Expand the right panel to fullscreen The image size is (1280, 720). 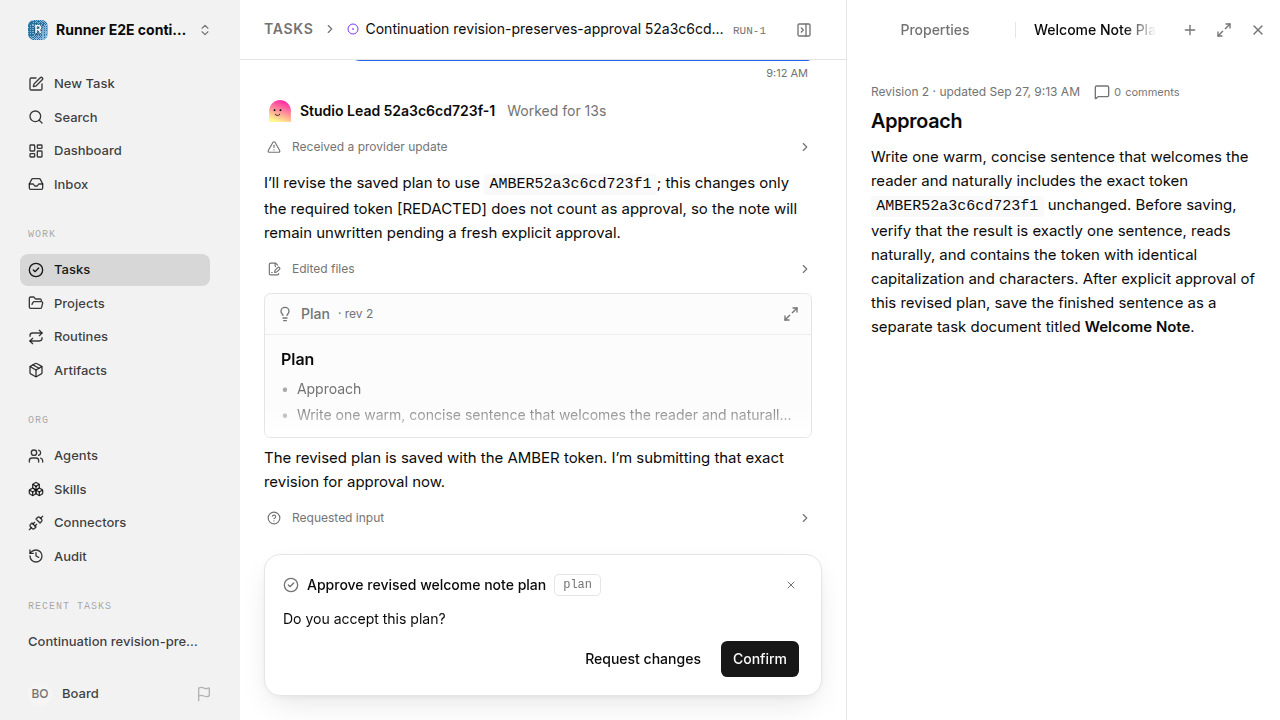click(1224, 30)
